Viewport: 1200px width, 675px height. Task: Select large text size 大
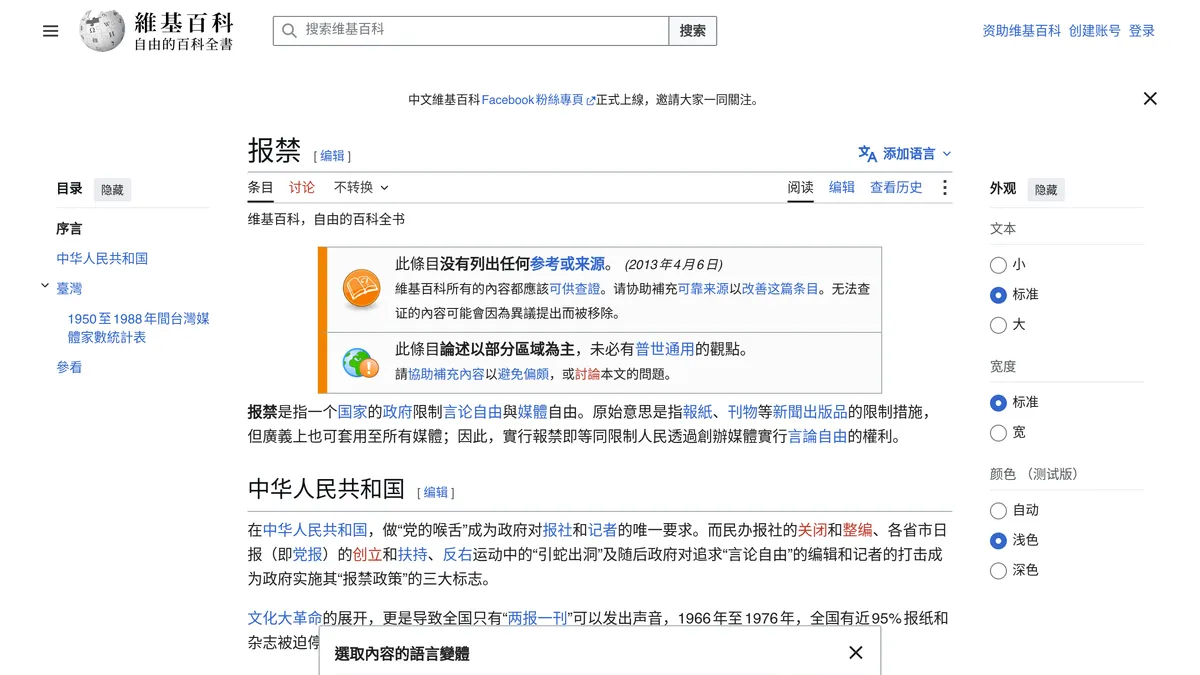(x=998, y=325)
